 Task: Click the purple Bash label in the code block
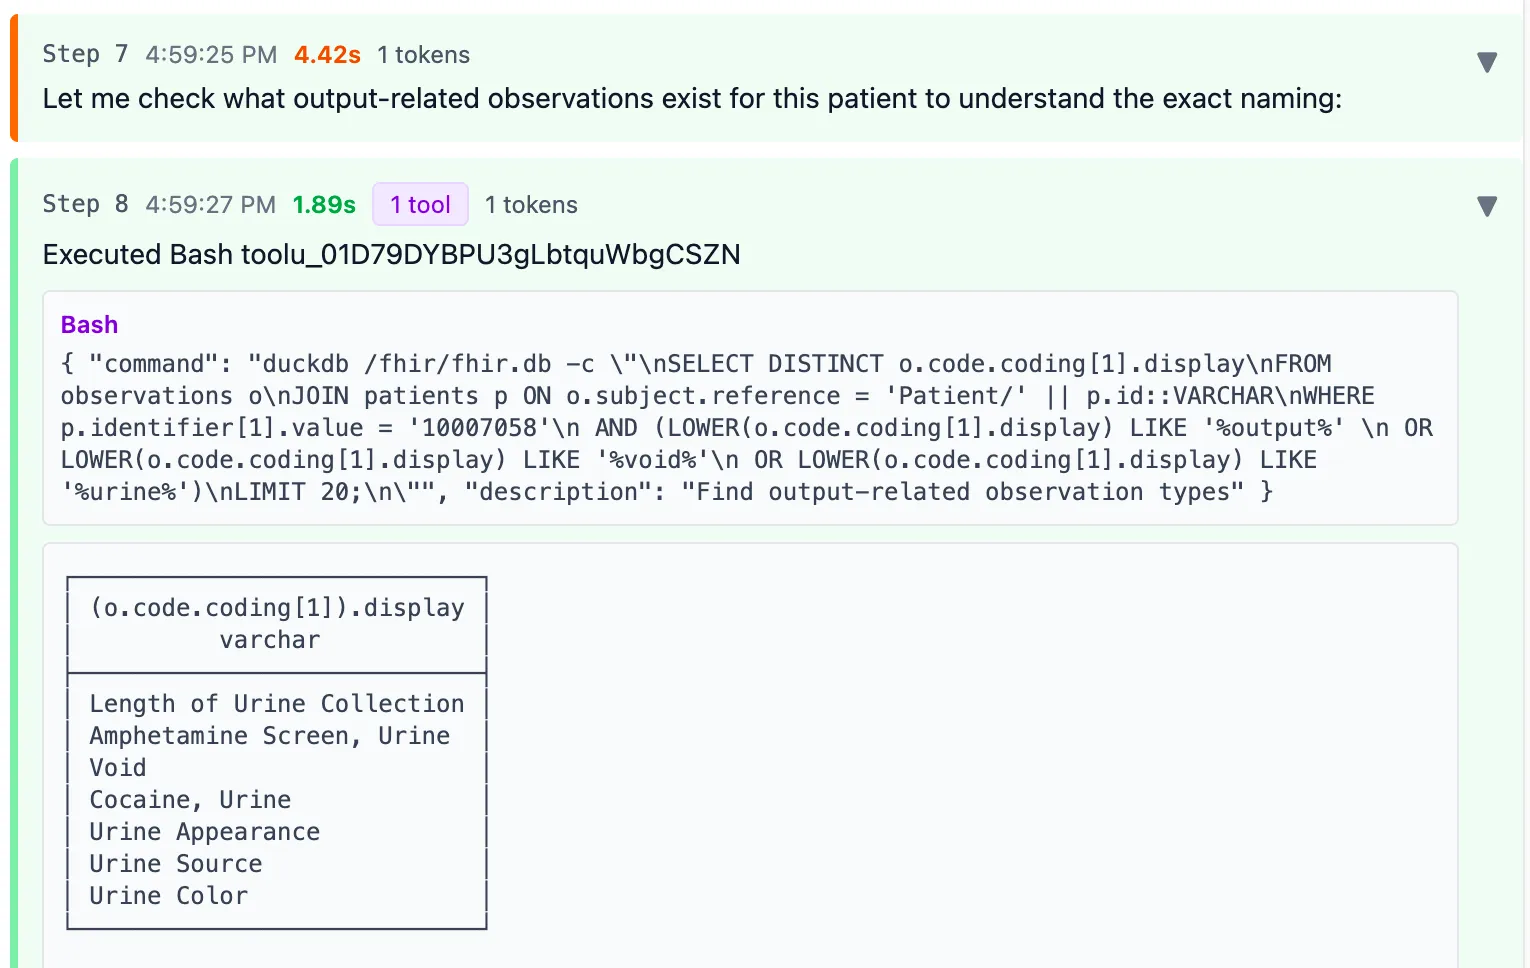(88, 324)
